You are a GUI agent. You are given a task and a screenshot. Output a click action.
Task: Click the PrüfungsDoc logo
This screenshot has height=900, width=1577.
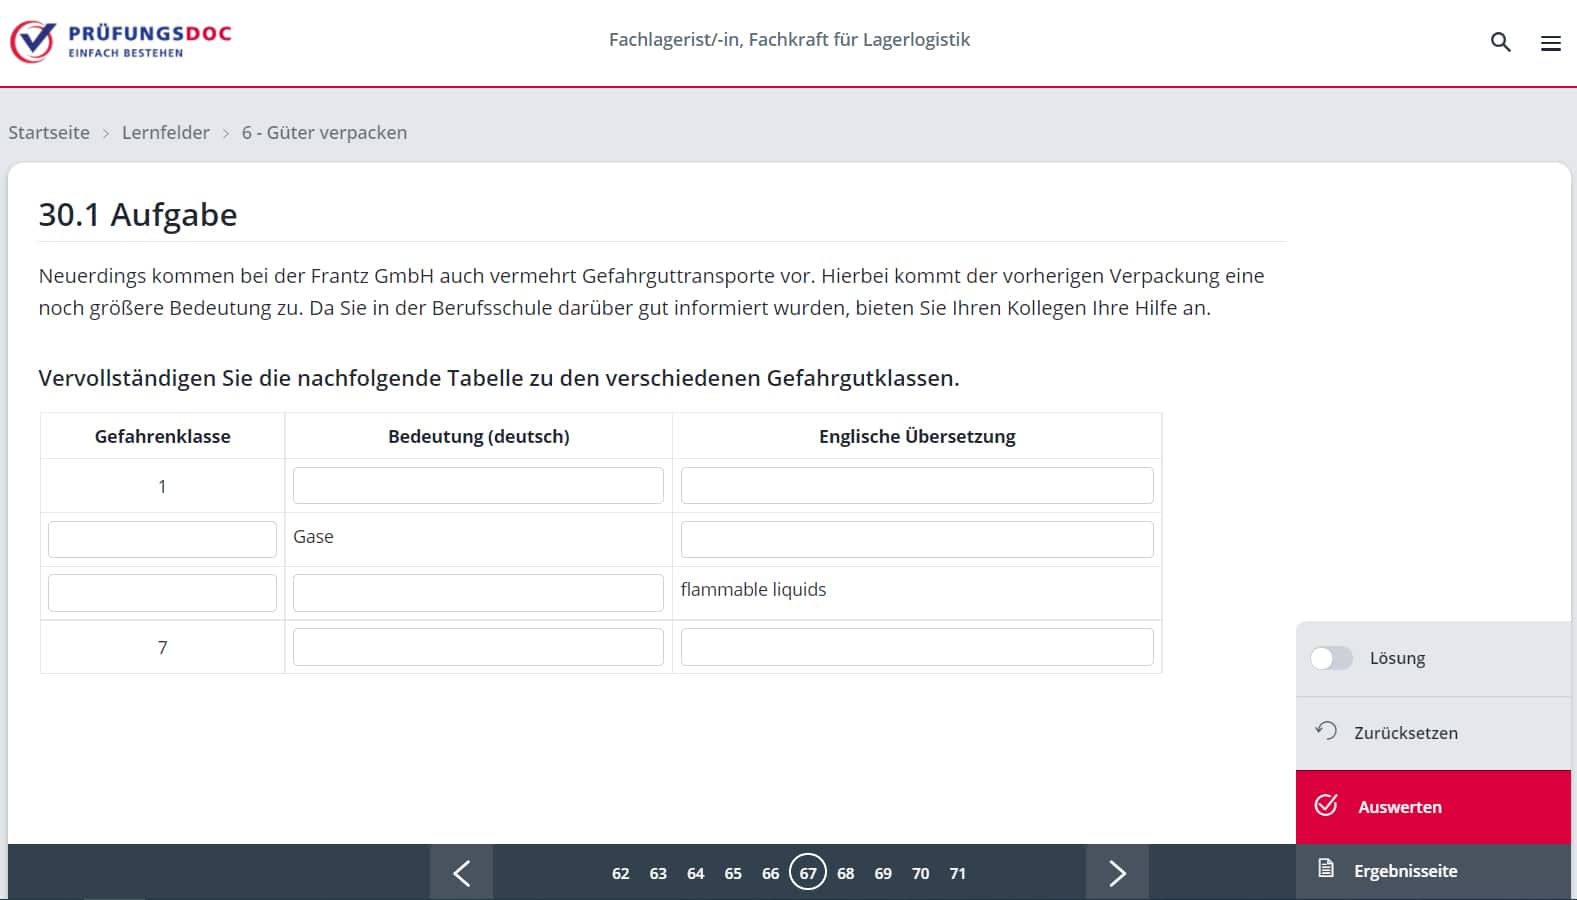[121, 41]
